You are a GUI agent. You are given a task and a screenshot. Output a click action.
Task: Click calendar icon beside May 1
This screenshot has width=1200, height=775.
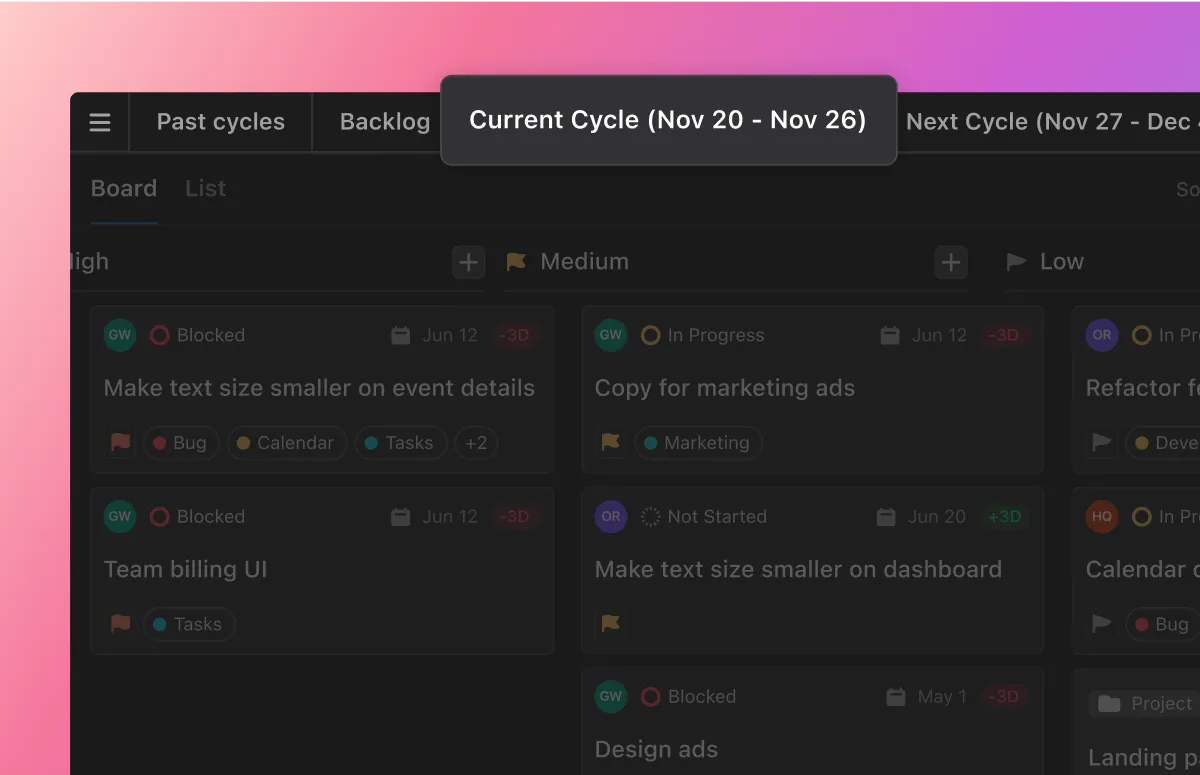(896, 696)
